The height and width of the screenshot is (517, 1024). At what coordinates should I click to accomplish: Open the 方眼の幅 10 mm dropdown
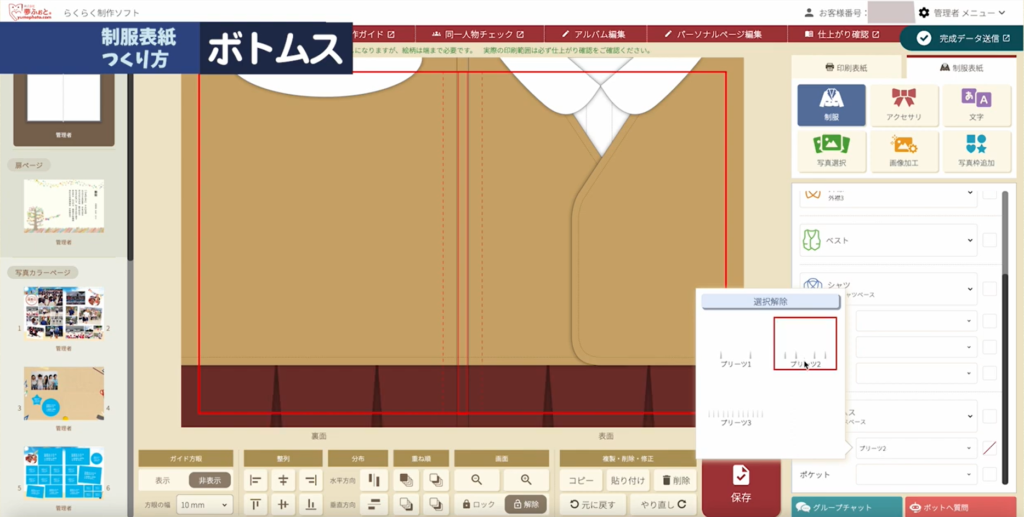[204, 505]
